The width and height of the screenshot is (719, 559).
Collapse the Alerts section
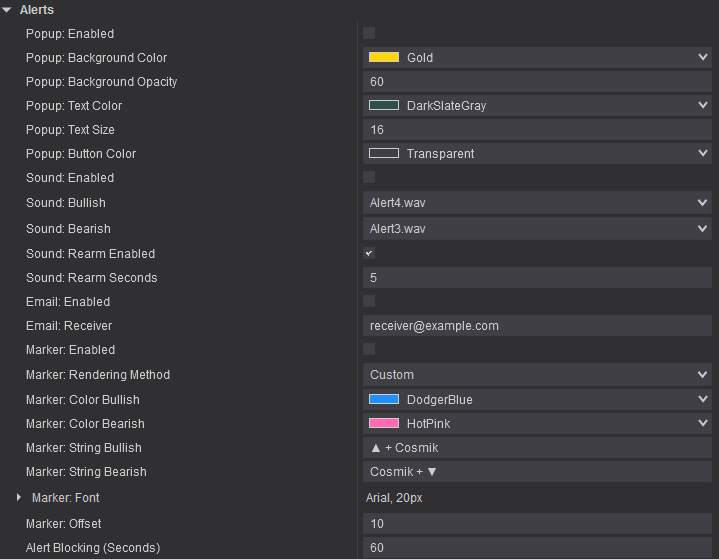coord(6,10)
